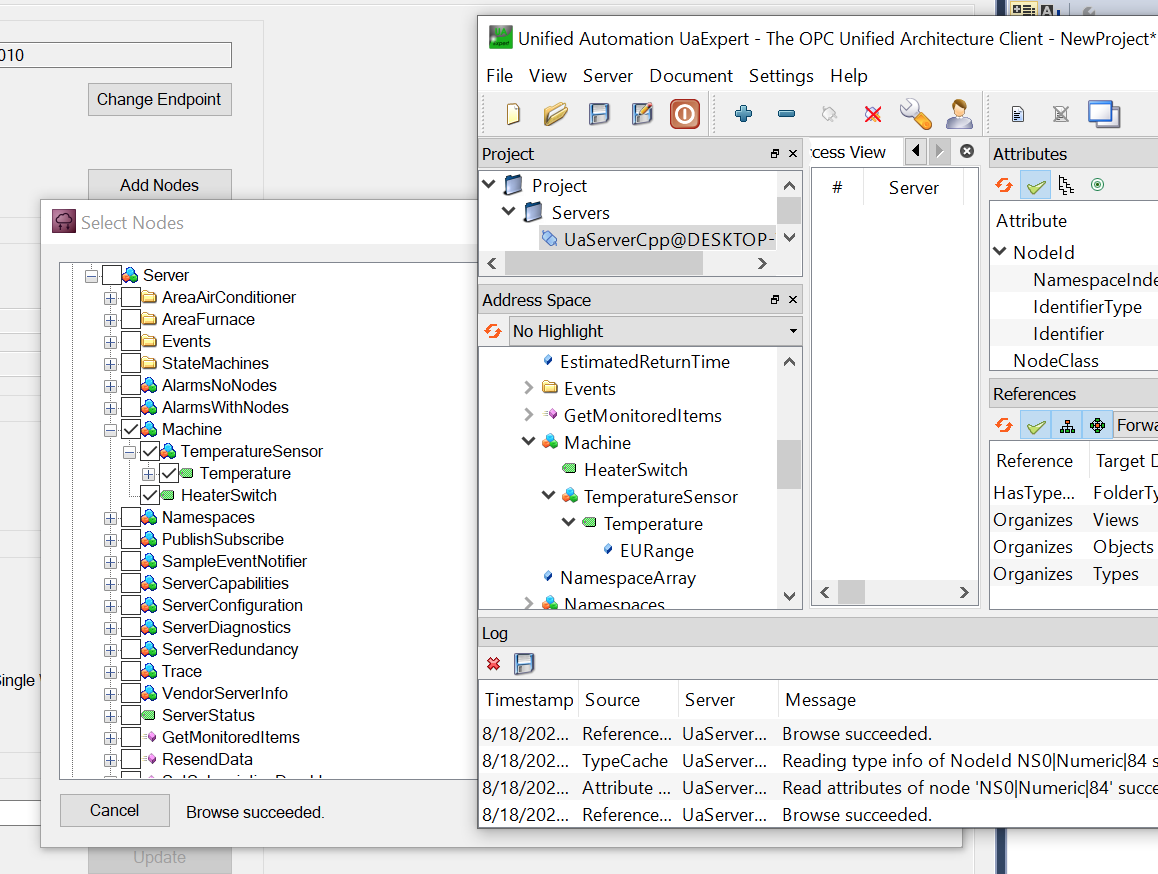Float the Project panel
Screen dimensions: 1158x874
774,154
